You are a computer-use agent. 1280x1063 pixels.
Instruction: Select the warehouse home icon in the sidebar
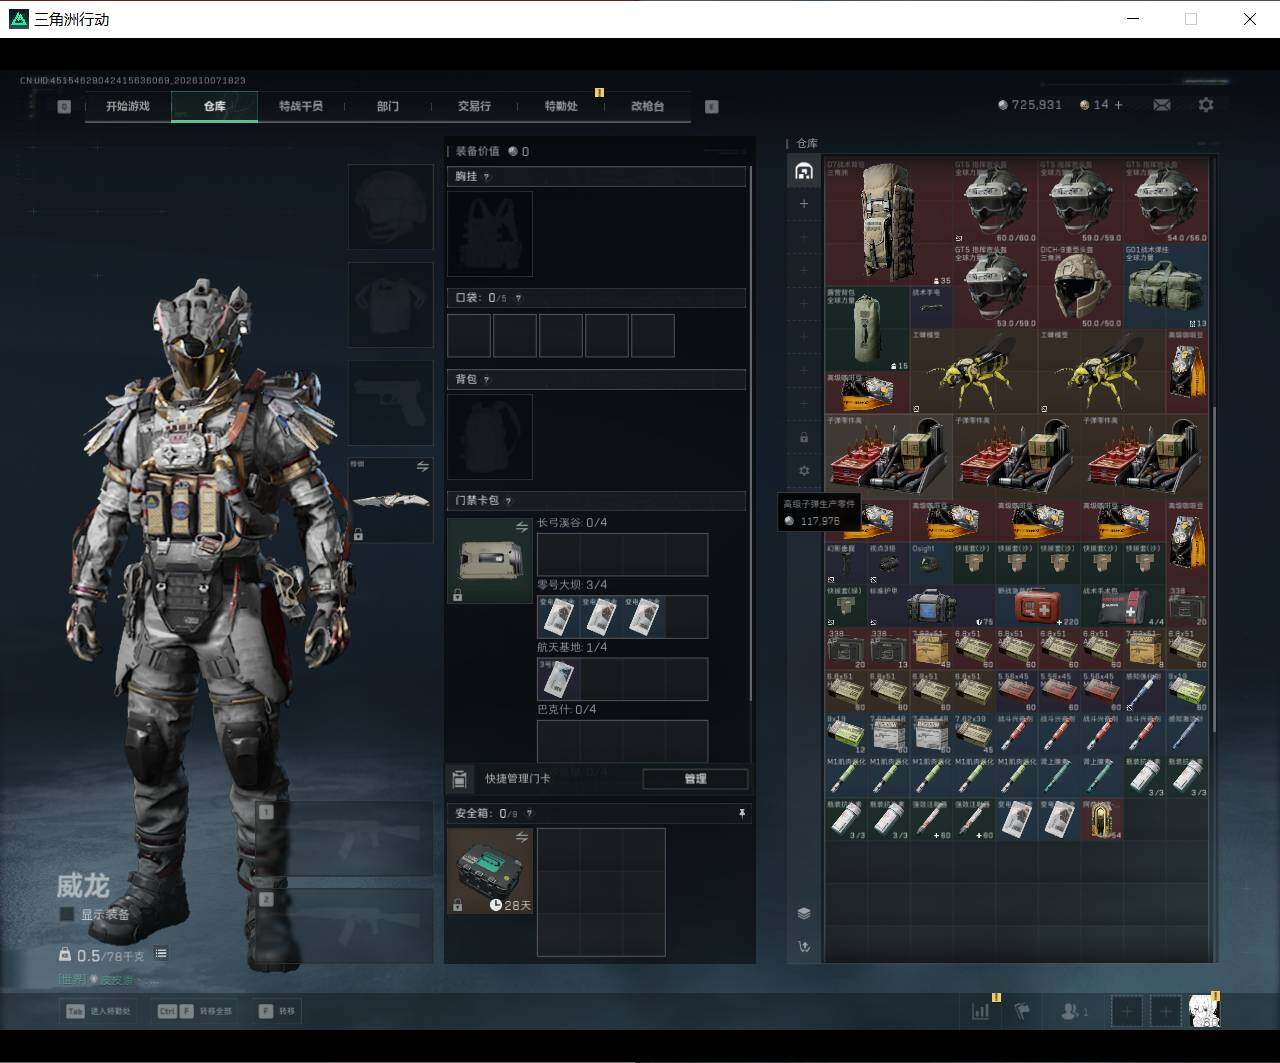(x=804, y=171)
